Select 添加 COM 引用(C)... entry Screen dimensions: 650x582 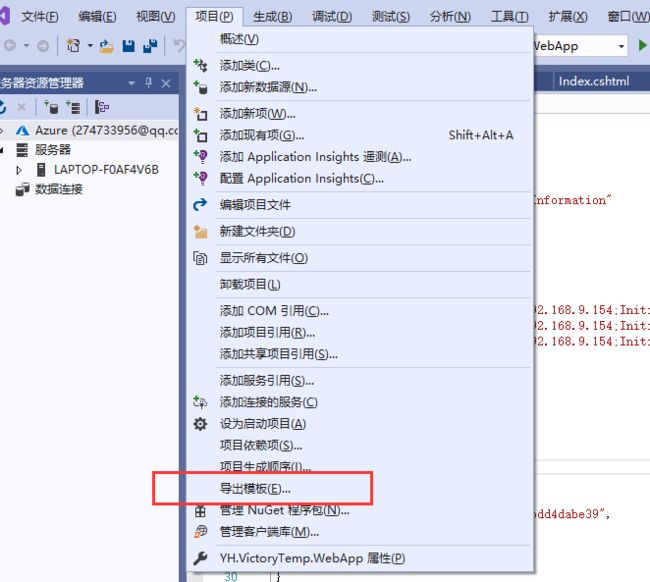pos(360,311)
